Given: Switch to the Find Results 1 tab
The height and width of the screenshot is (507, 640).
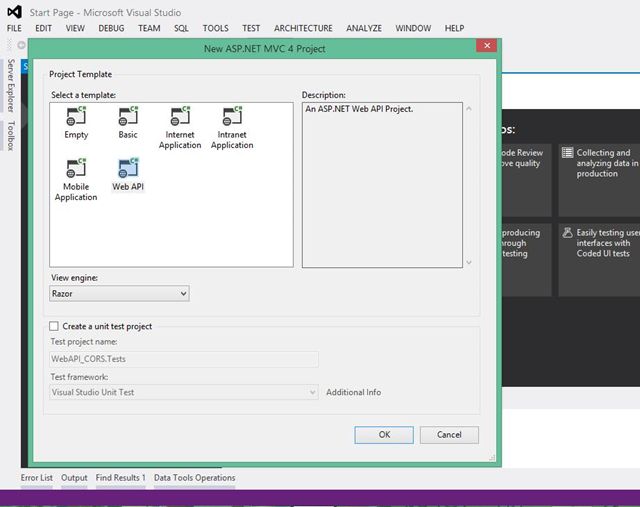Looking at the screenshot, I should [120, 478].
